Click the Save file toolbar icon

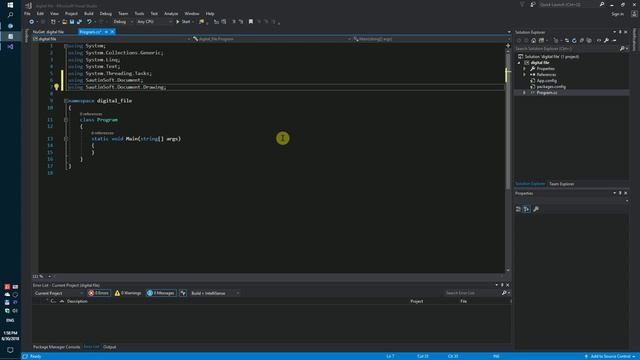pos(72,22)
